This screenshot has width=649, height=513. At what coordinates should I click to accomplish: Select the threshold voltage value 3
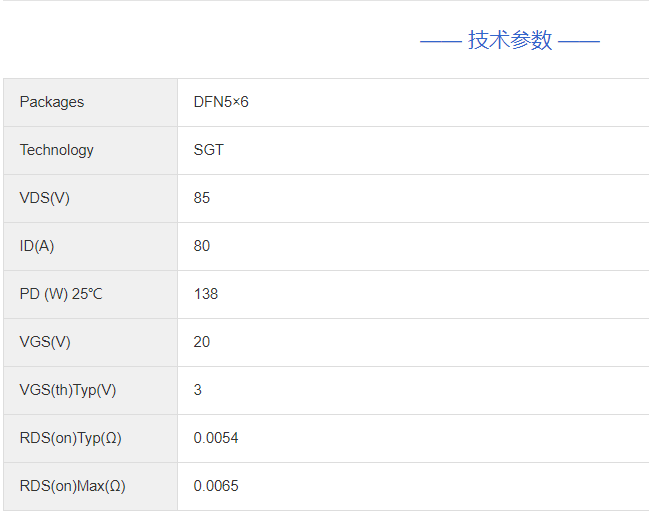pos(198,390)
